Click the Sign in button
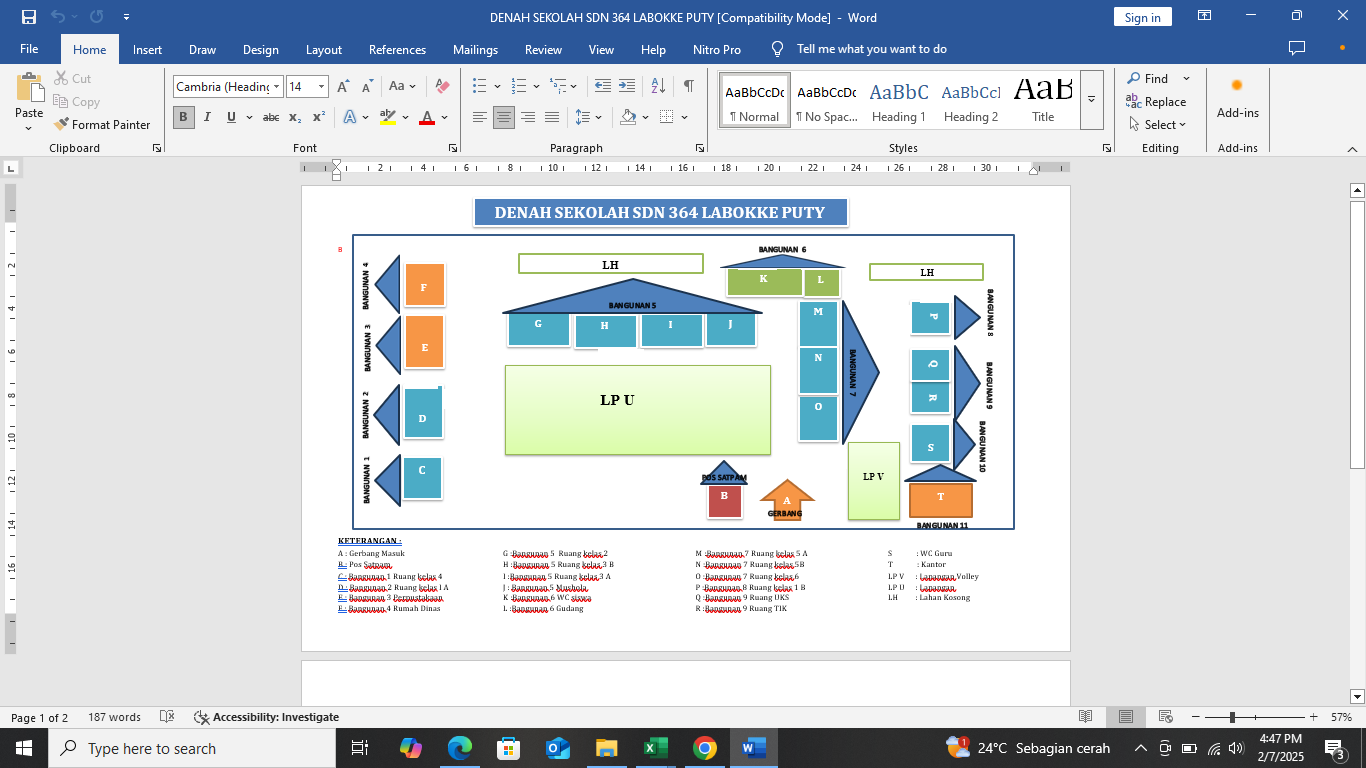This screenshot has width=1366, height=768. pos(1142,17)
